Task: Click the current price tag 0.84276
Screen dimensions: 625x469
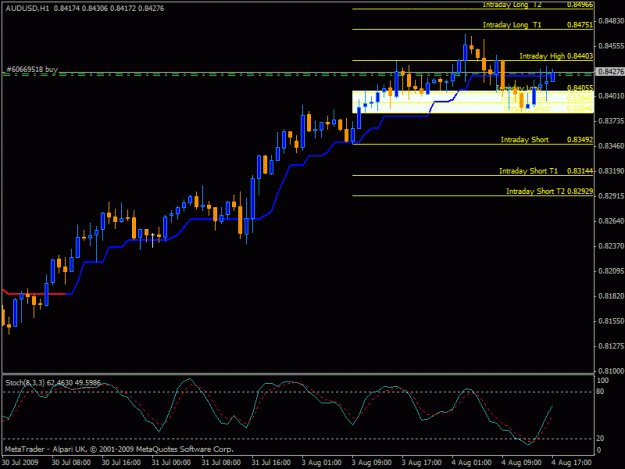Action: (609, 72)
